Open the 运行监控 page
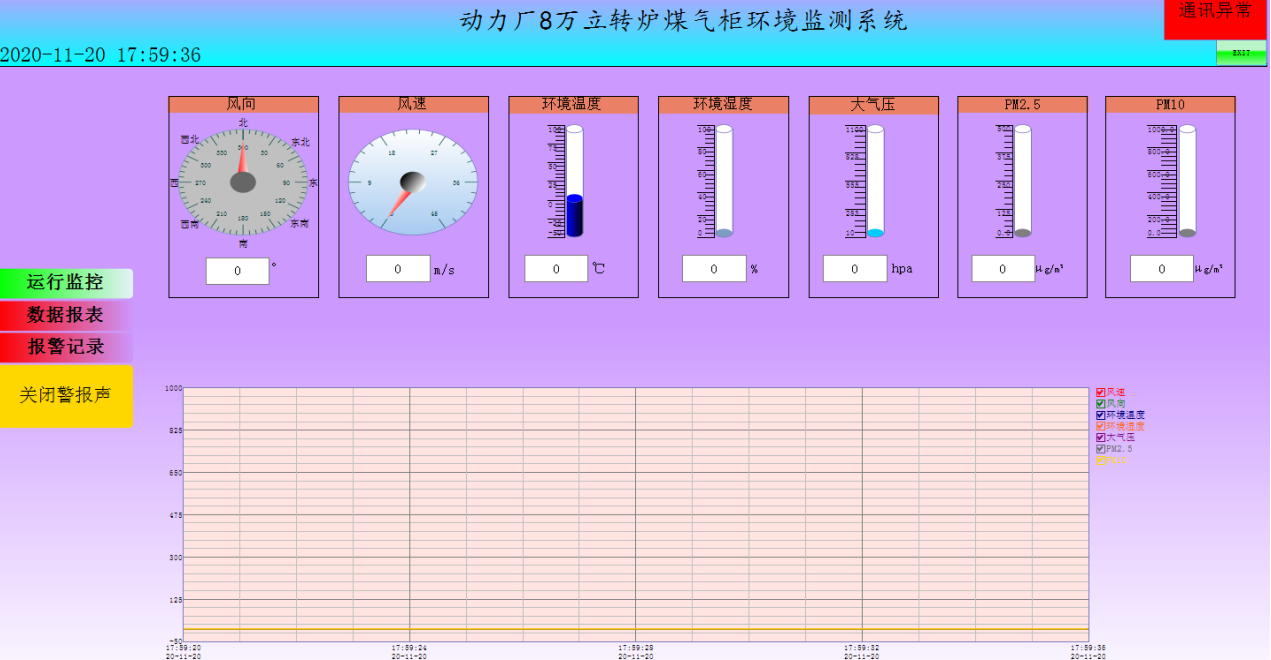 [66, 283]
